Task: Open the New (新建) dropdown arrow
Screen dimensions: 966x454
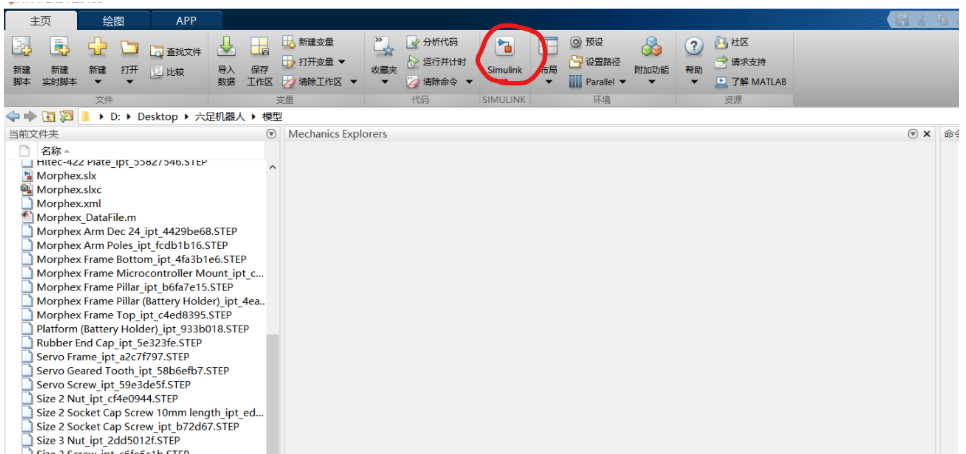Action: (x=97, y=81)
